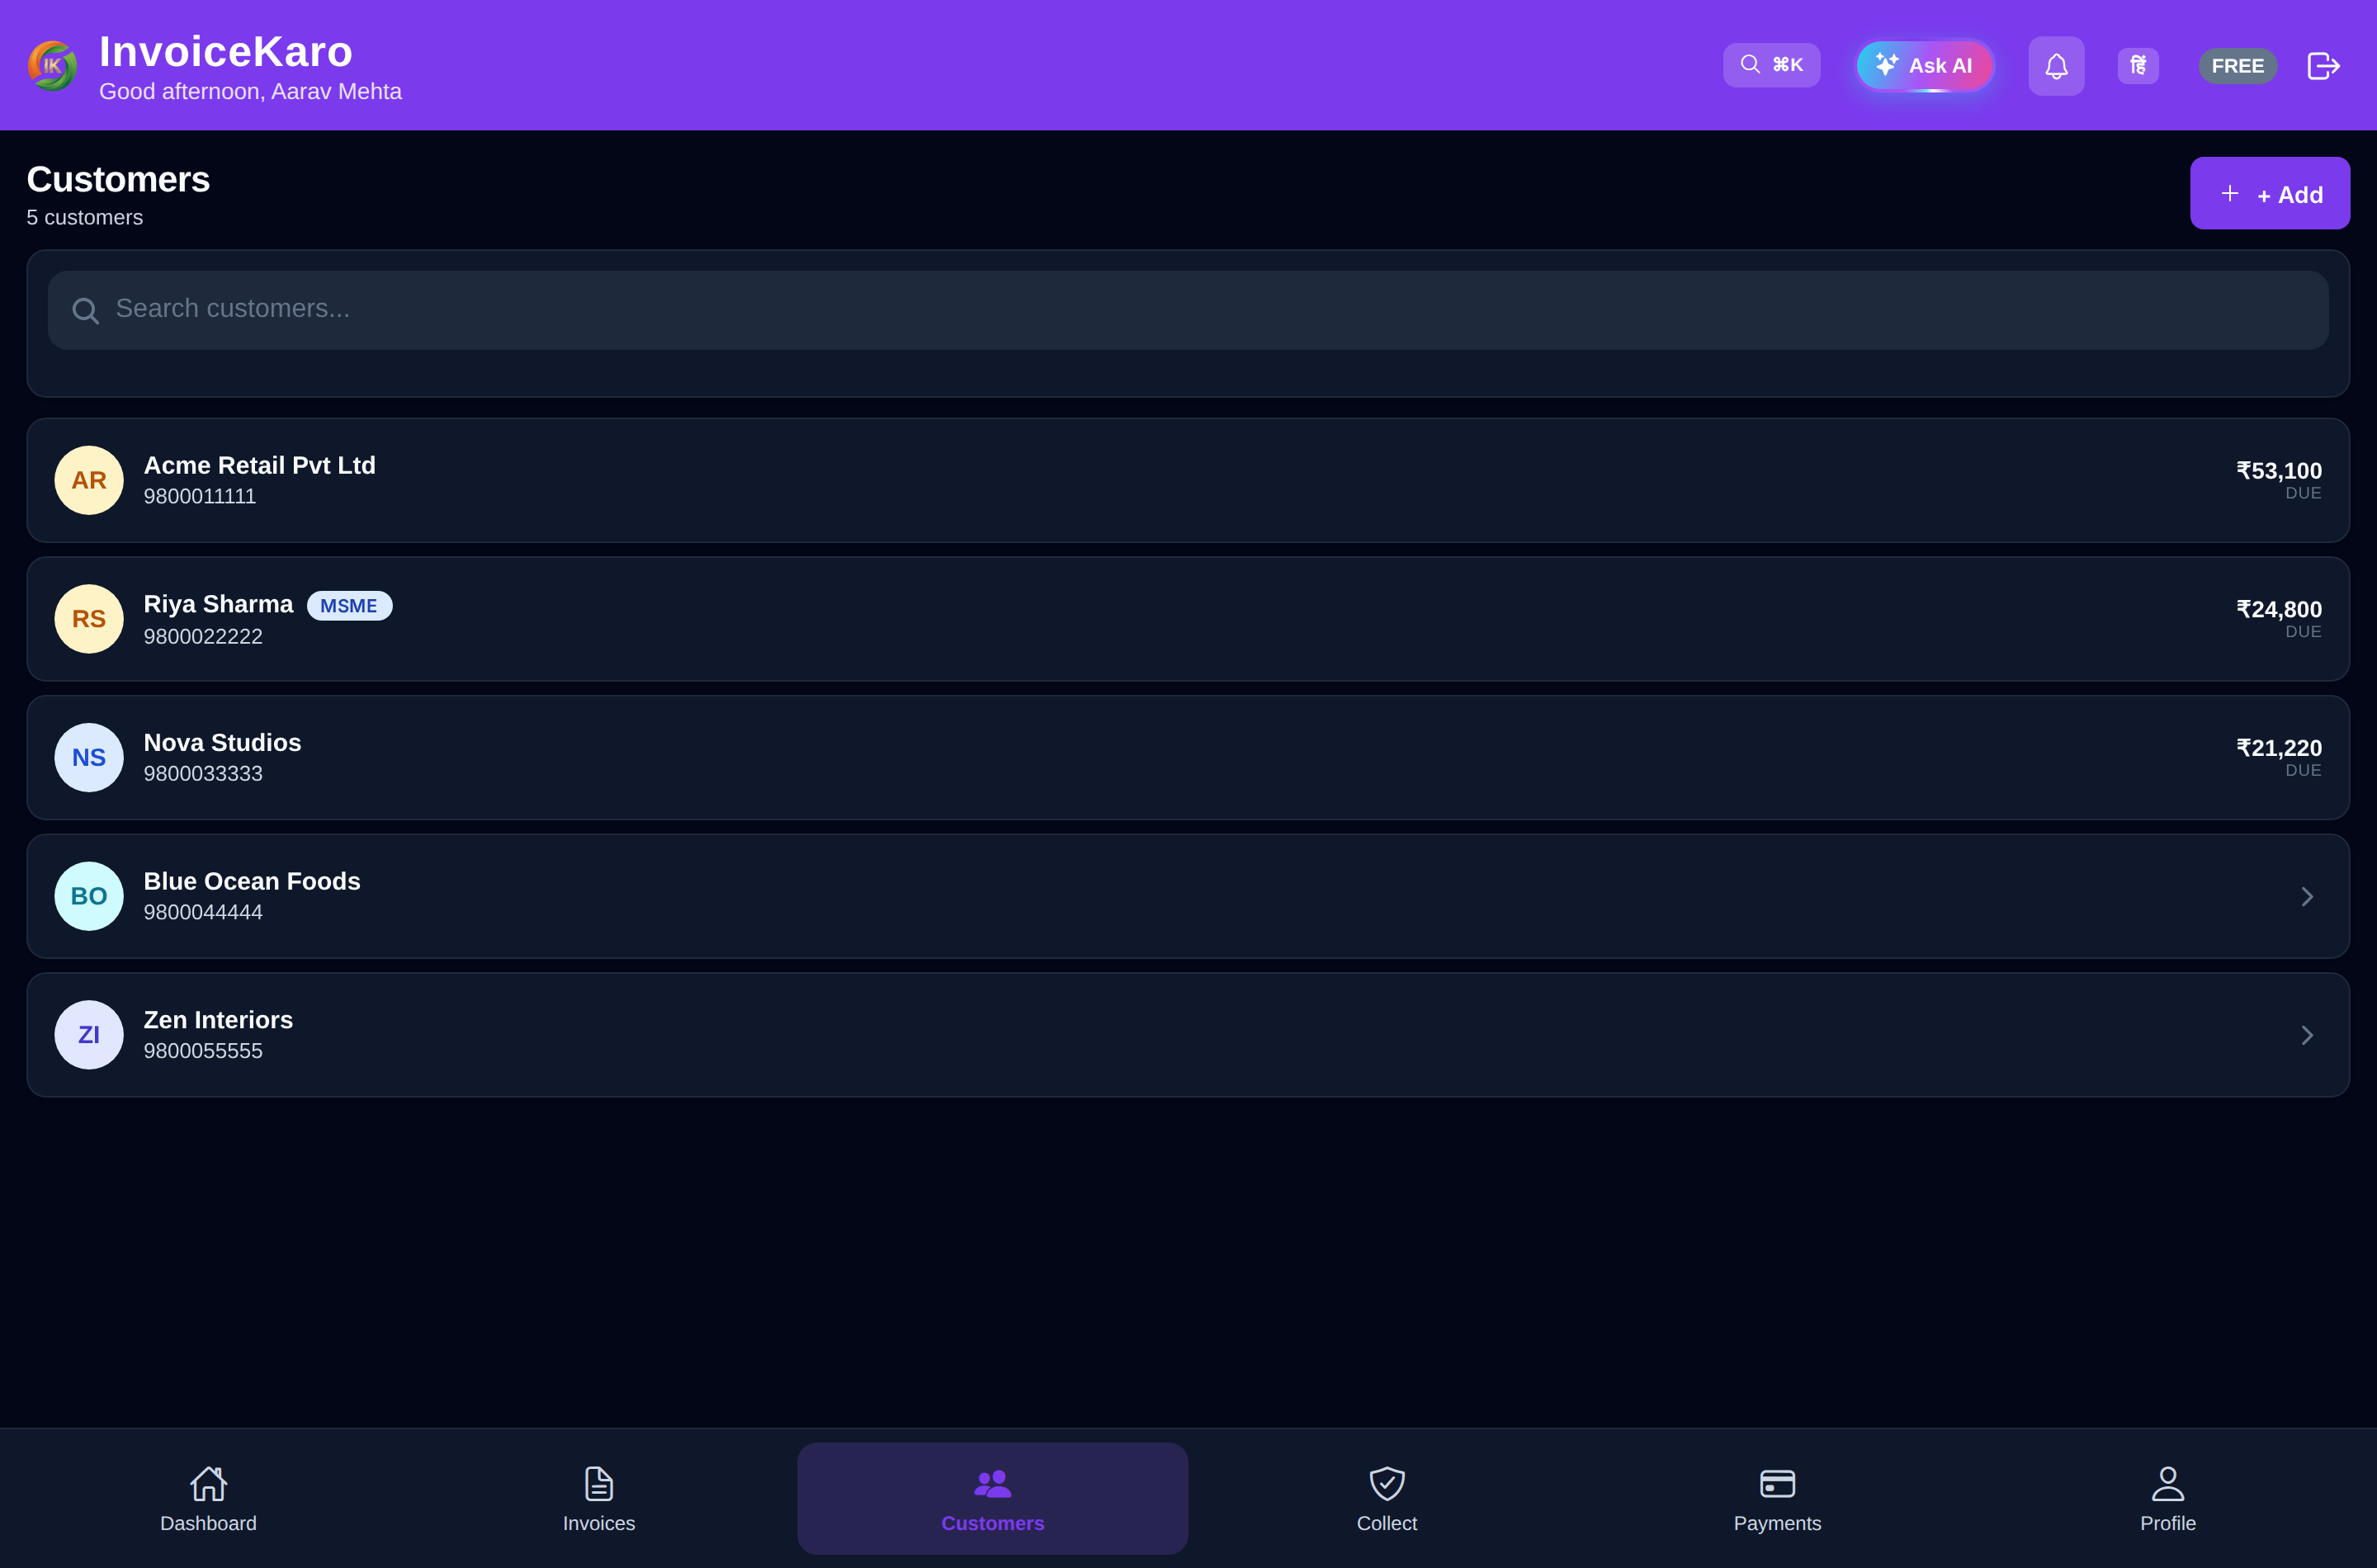
Task: Switch language with the Hindi icon
Action: [2138, 66]
